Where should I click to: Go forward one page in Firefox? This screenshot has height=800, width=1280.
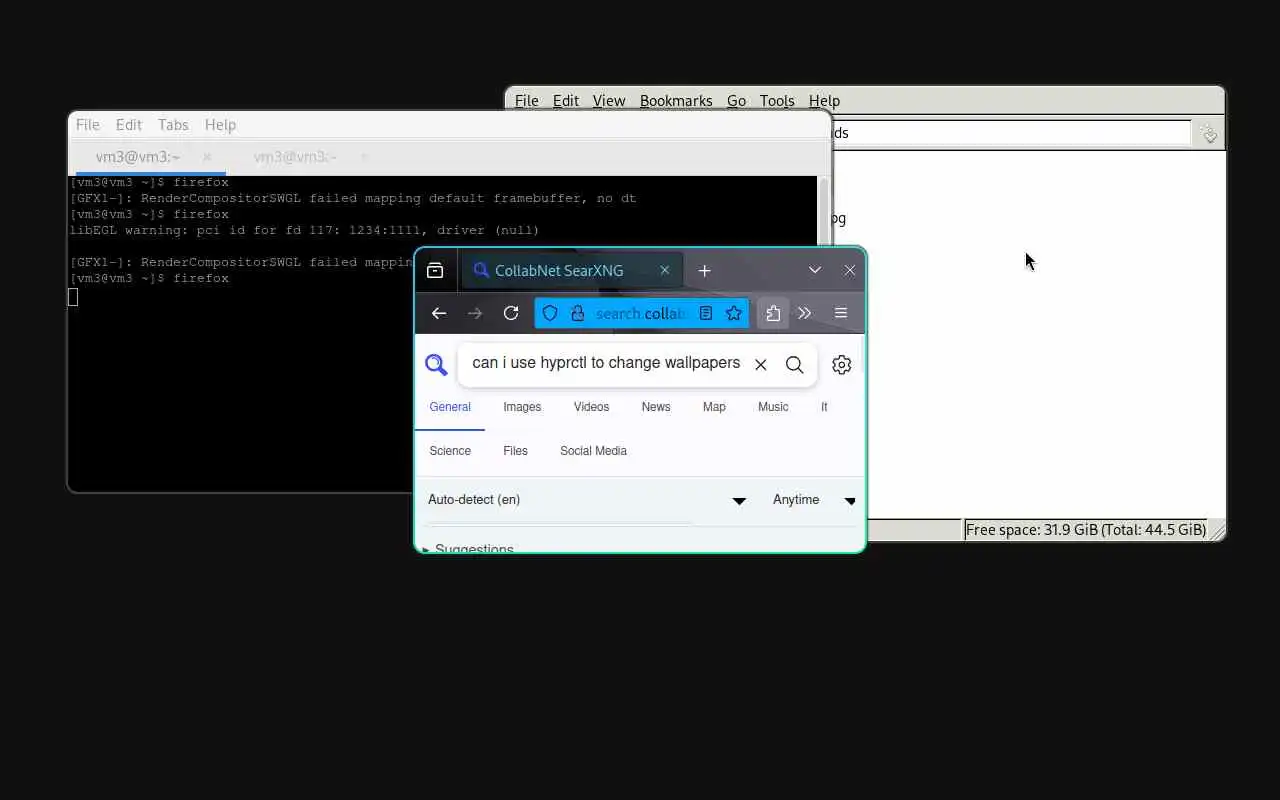[475, 313]
